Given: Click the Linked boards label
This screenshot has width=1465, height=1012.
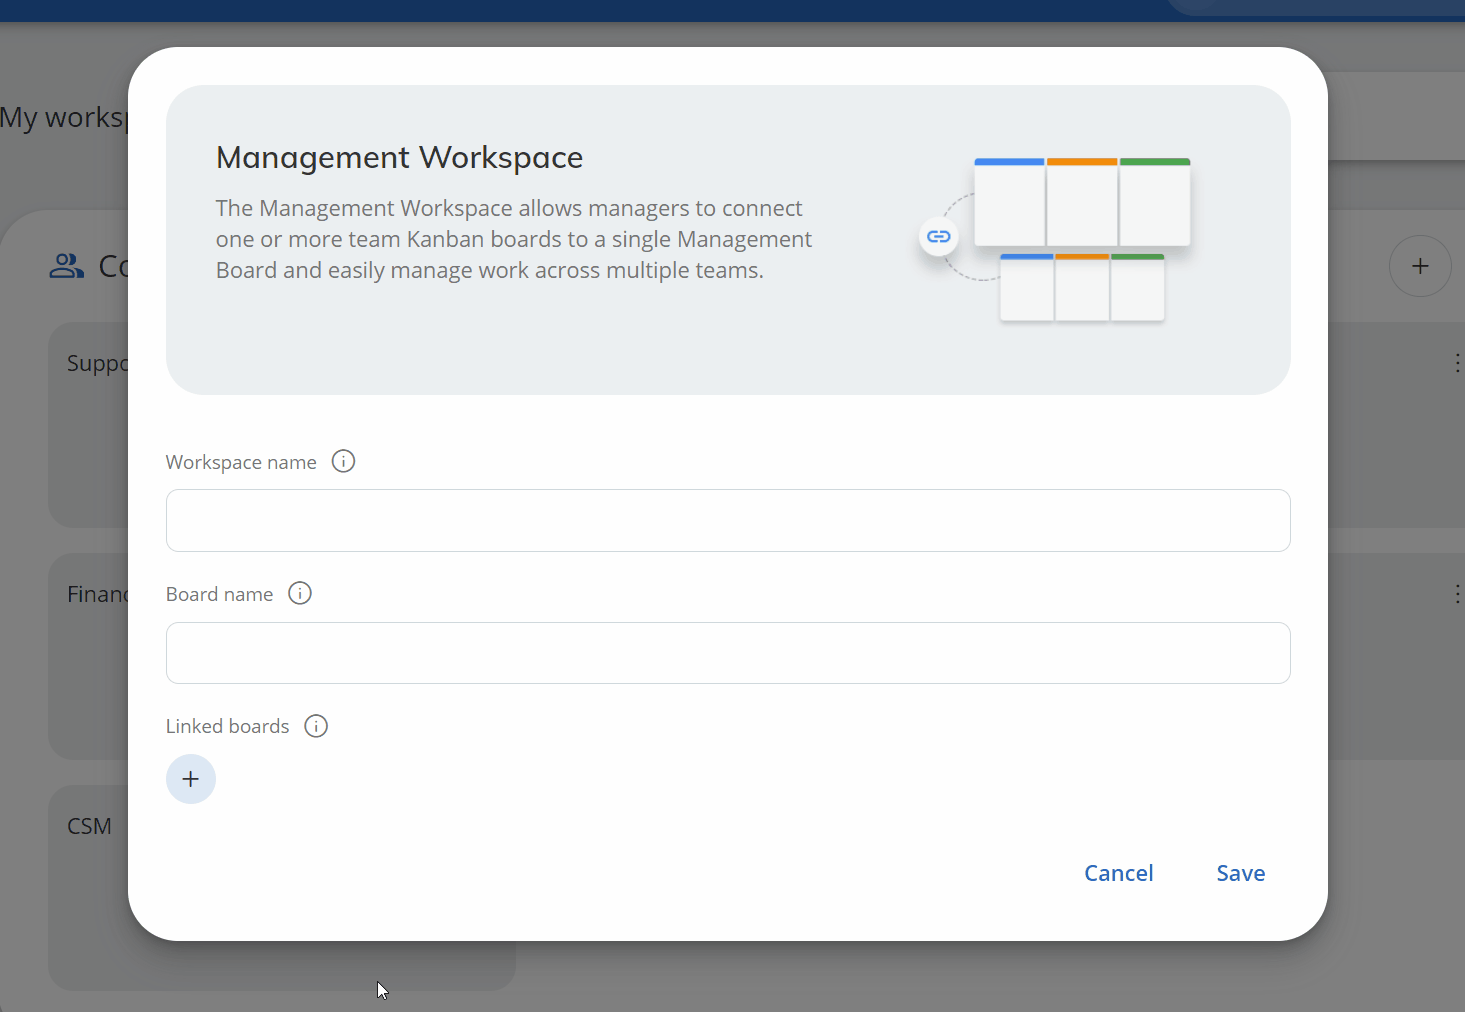Looking at the screenshot, I should (x=227, y=726).
